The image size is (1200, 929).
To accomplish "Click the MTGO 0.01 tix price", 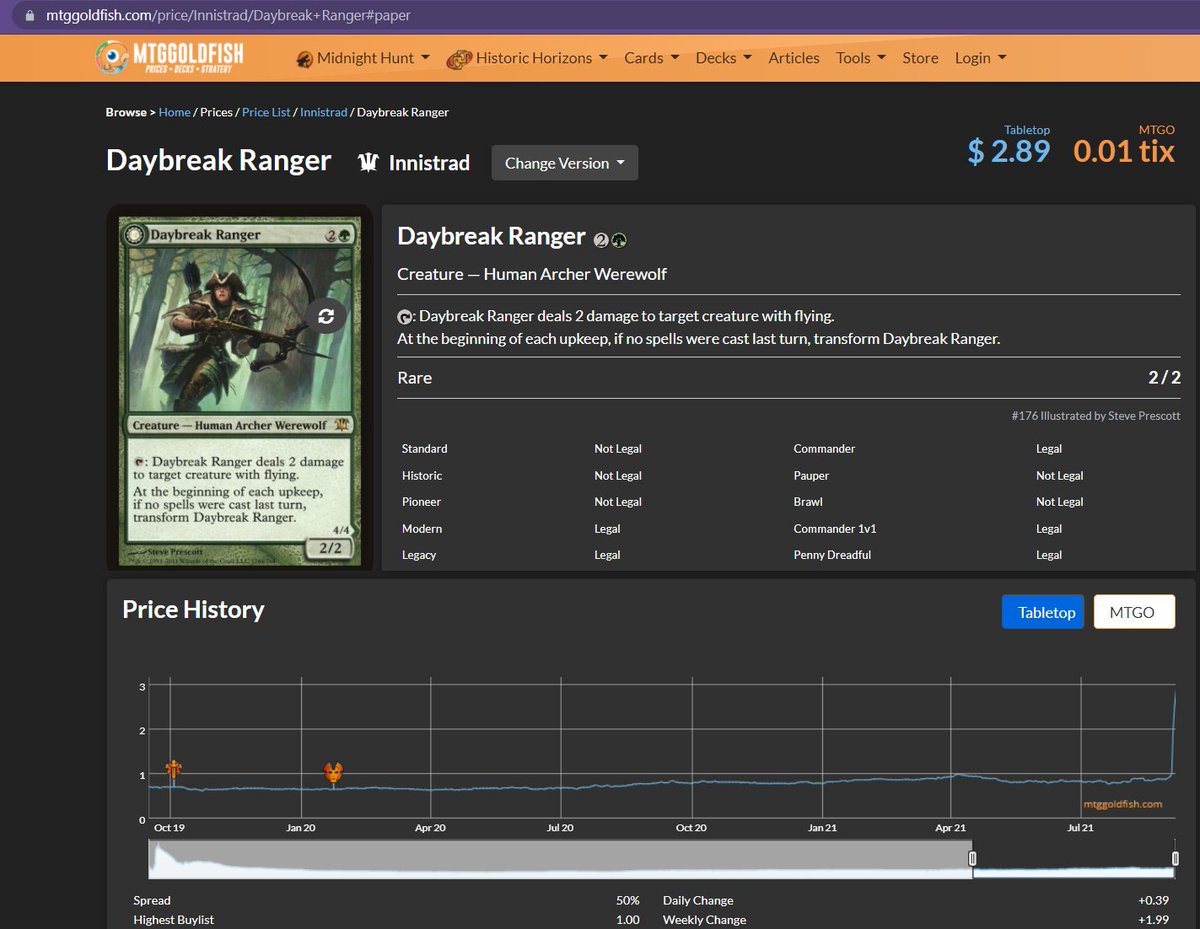I will [x=1124, y=150].
